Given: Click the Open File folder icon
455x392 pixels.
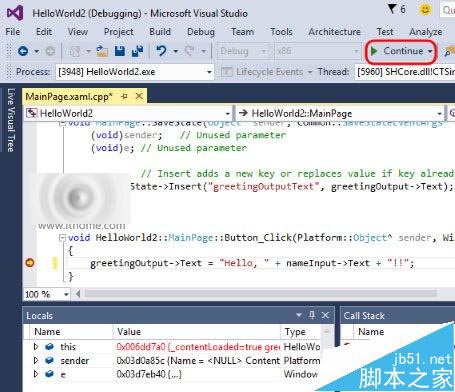Looking at the screenshot, I should (102, 51).
